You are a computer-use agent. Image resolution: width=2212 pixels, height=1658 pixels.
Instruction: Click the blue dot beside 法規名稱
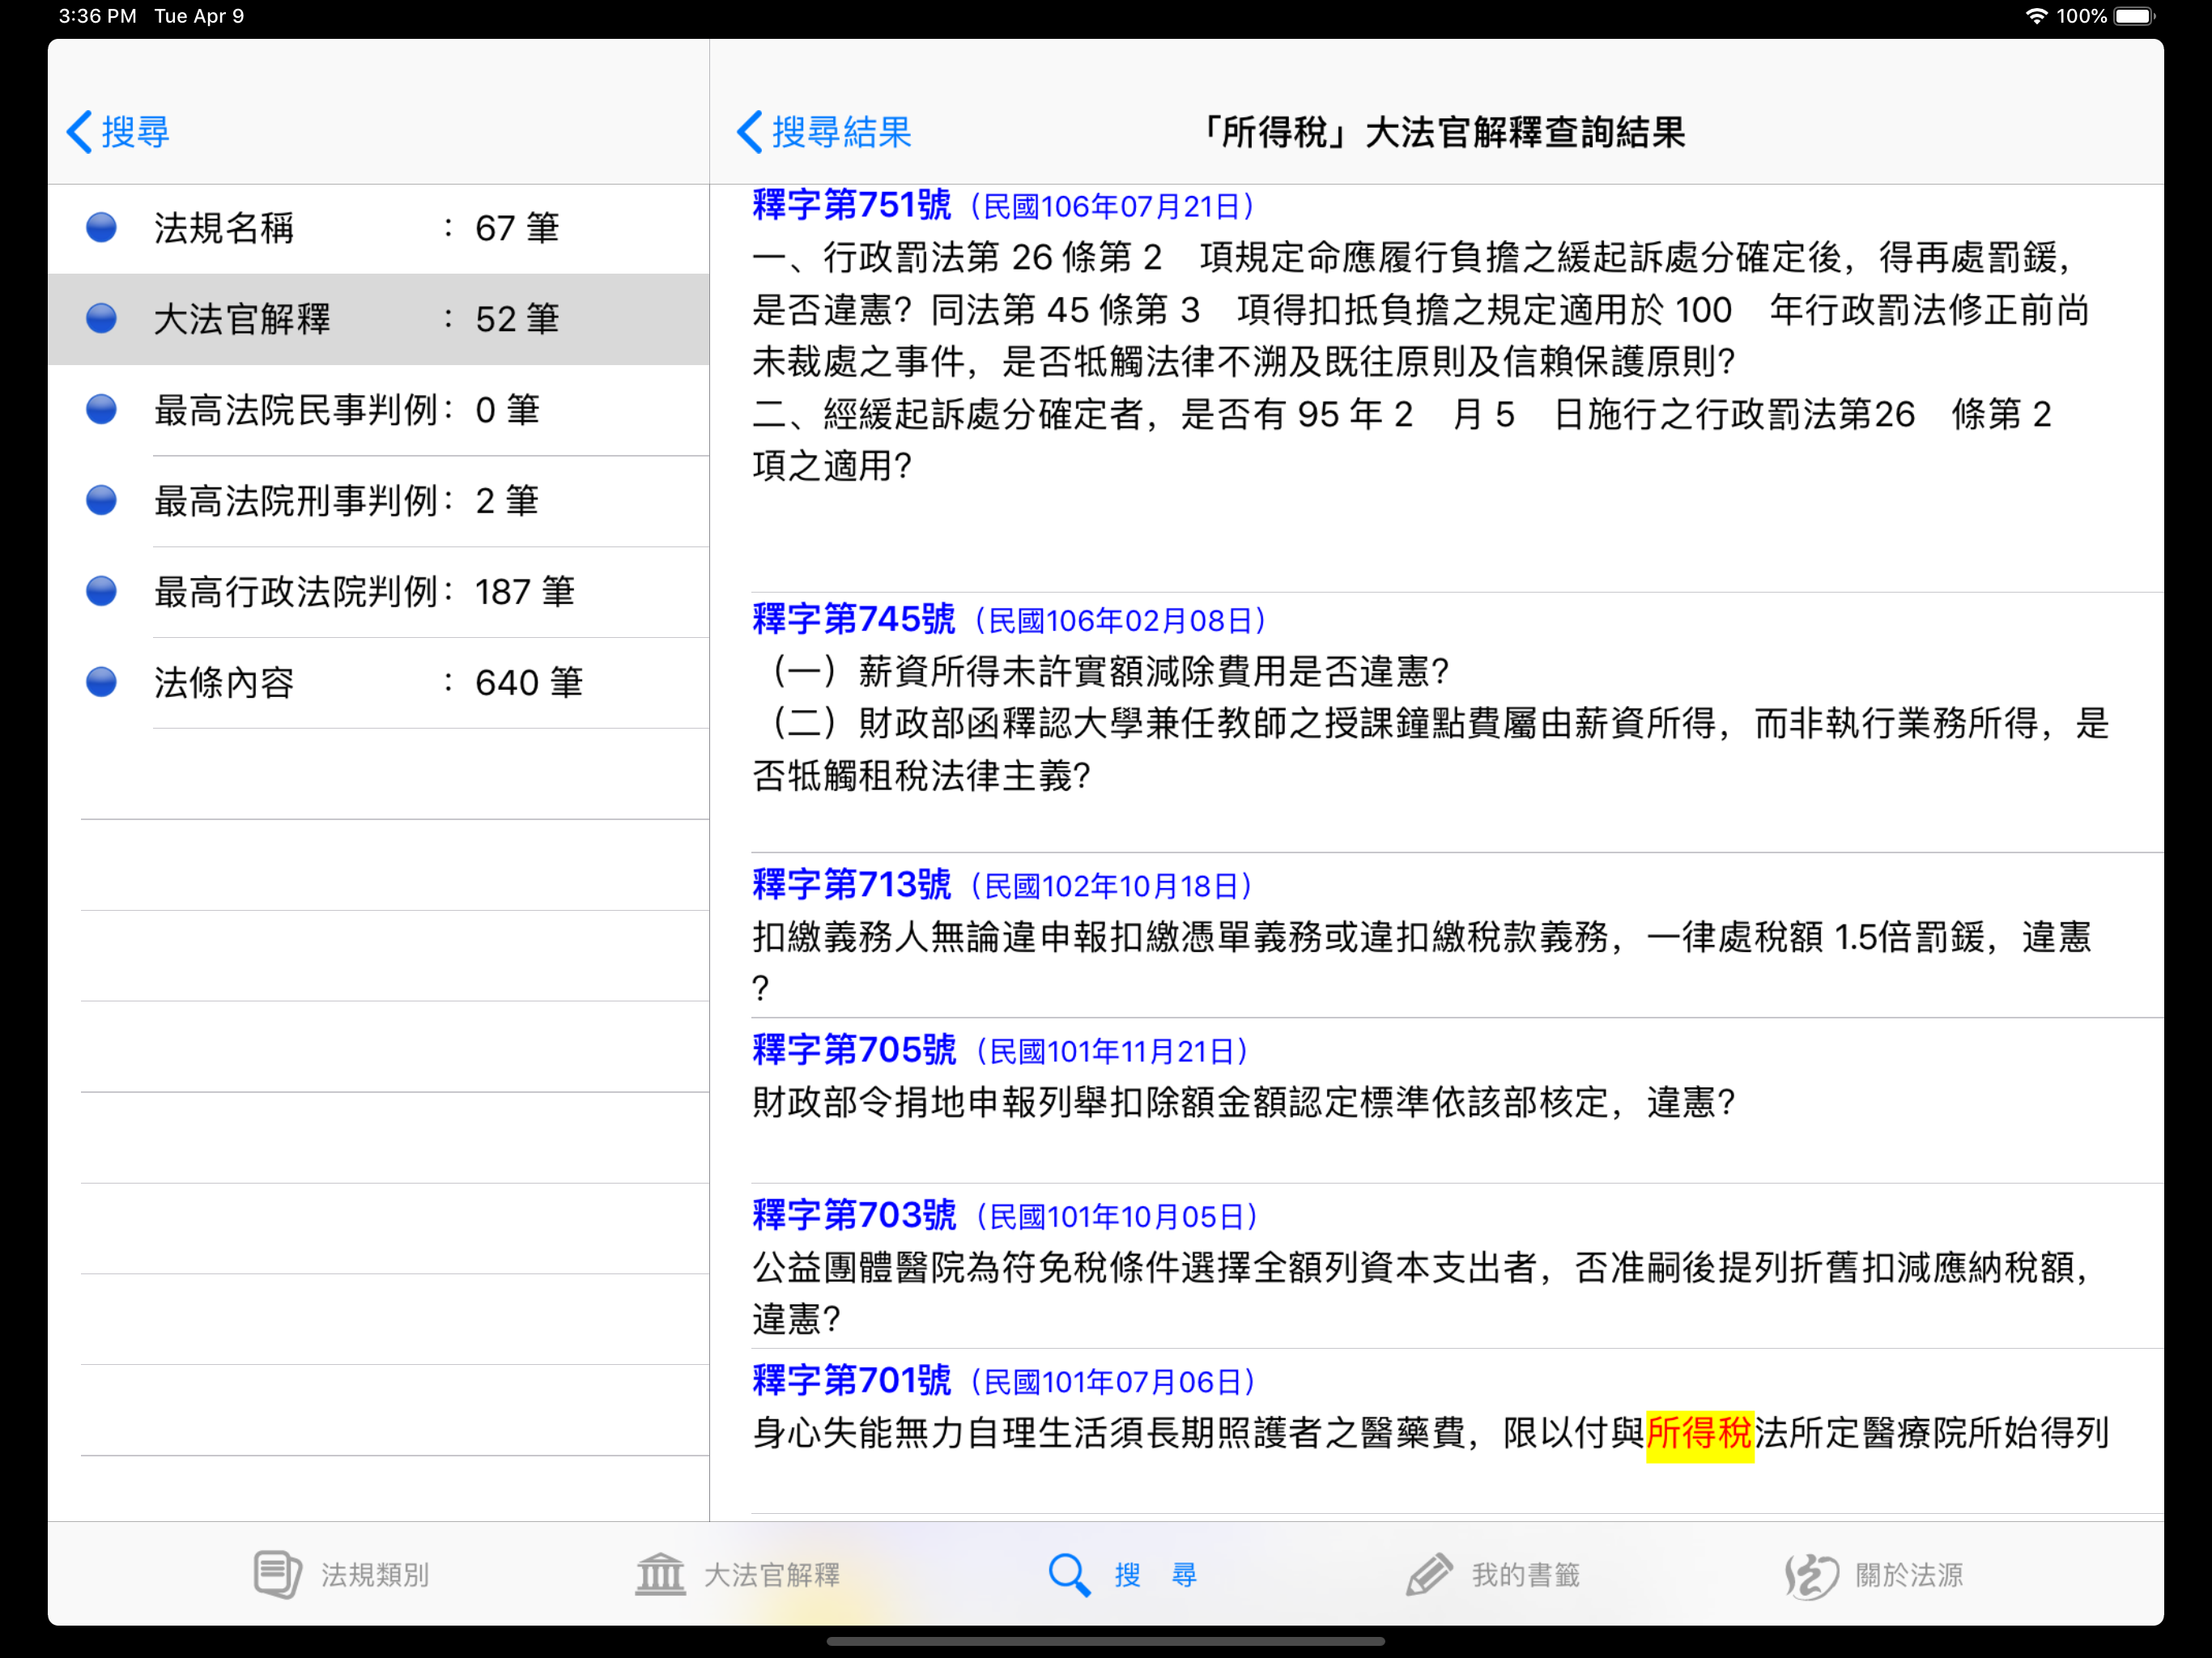tap(101, 228)
